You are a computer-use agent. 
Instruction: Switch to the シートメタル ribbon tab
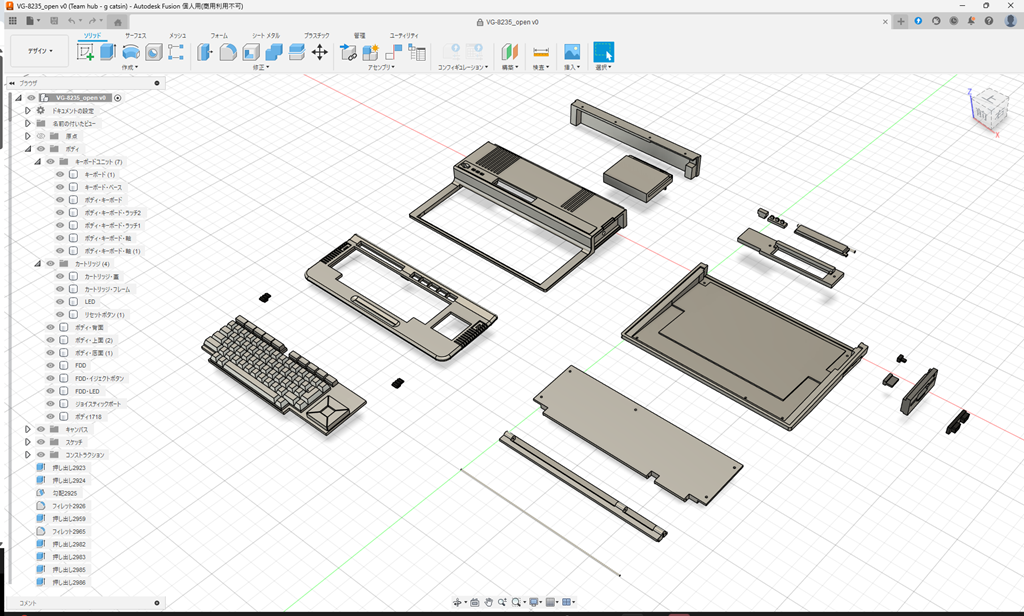tap(265, 35)
